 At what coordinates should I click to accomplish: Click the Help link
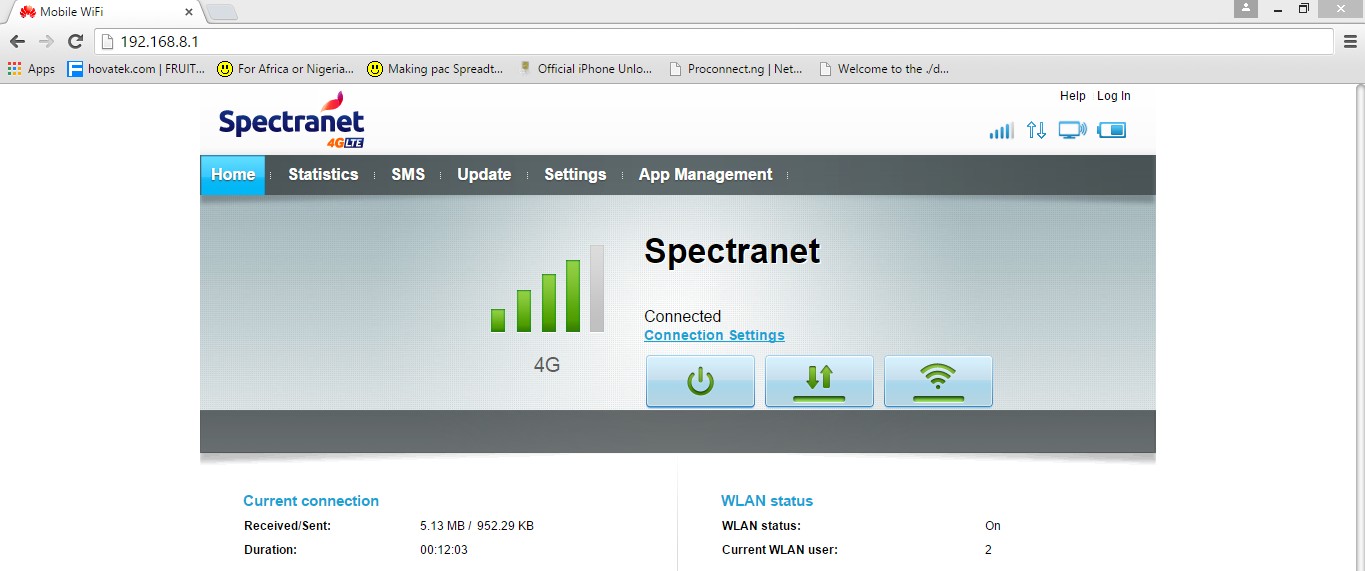(1073, 96)
